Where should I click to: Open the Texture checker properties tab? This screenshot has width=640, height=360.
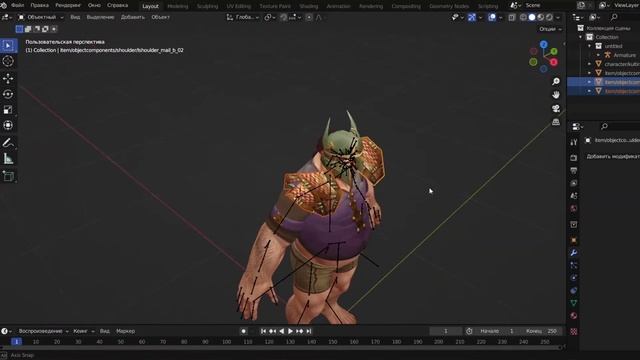tap(573, 331)
